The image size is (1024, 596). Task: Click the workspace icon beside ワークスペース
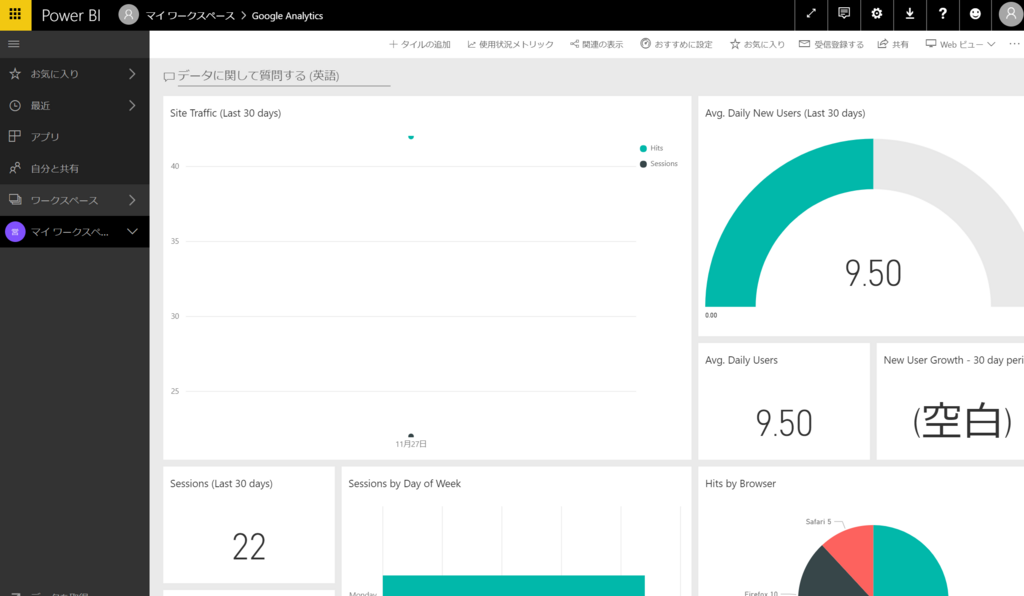(14, 199)
